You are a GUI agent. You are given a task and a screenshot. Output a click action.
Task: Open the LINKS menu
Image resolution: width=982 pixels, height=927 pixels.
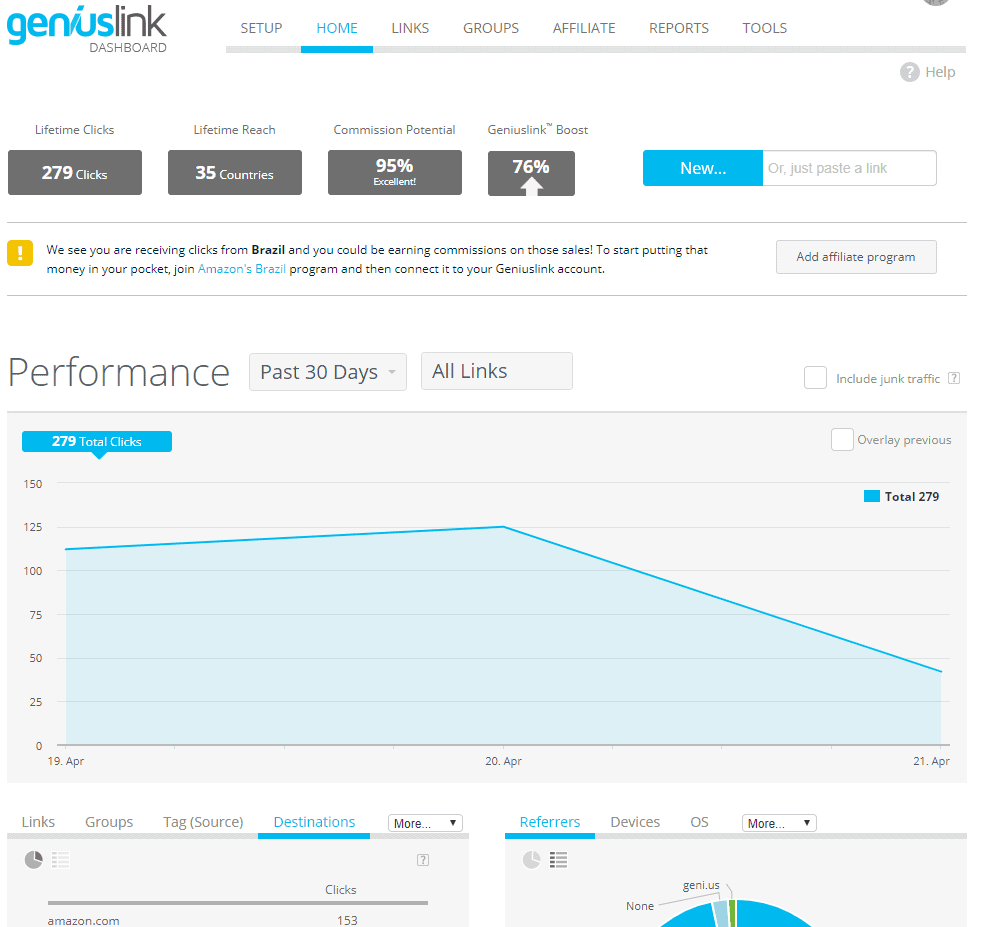click(x=410, y=28)
